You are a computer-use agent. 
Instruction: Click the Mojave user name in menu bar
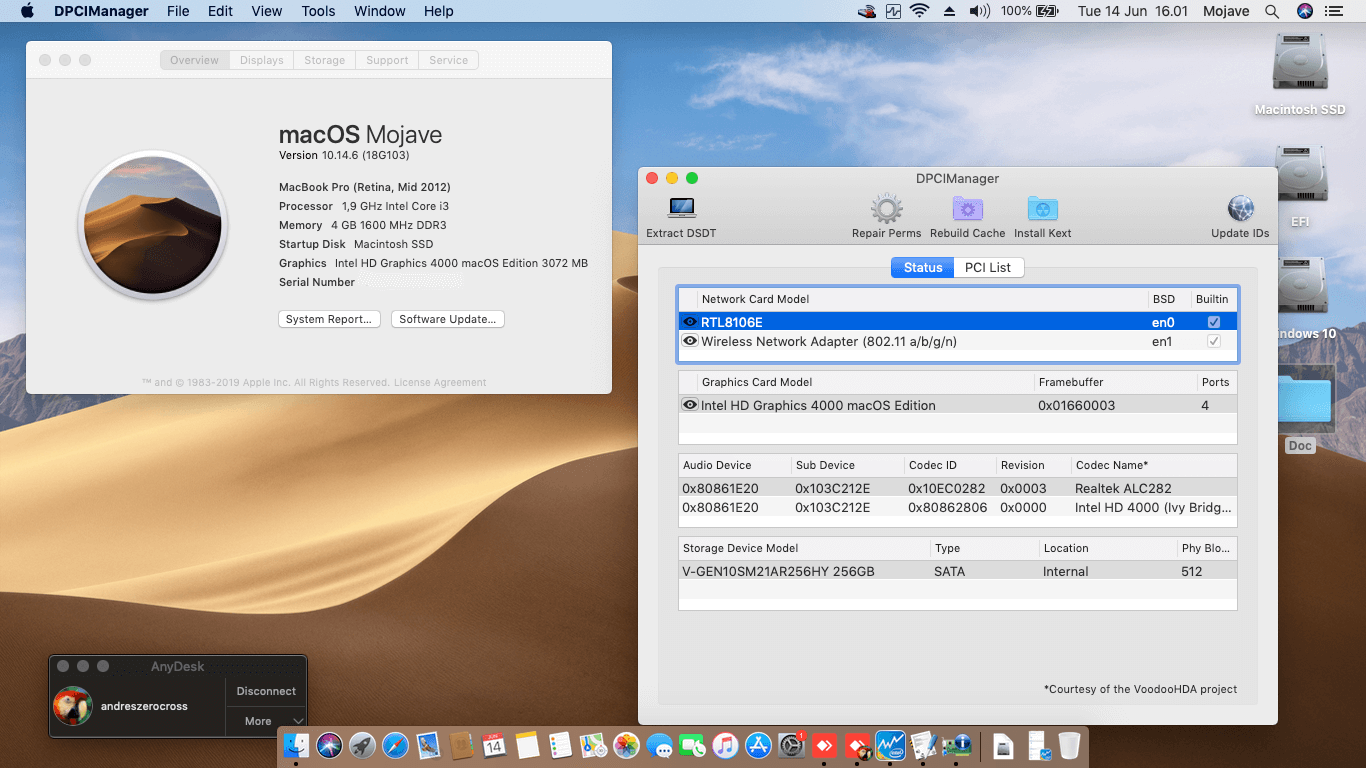1226,11
